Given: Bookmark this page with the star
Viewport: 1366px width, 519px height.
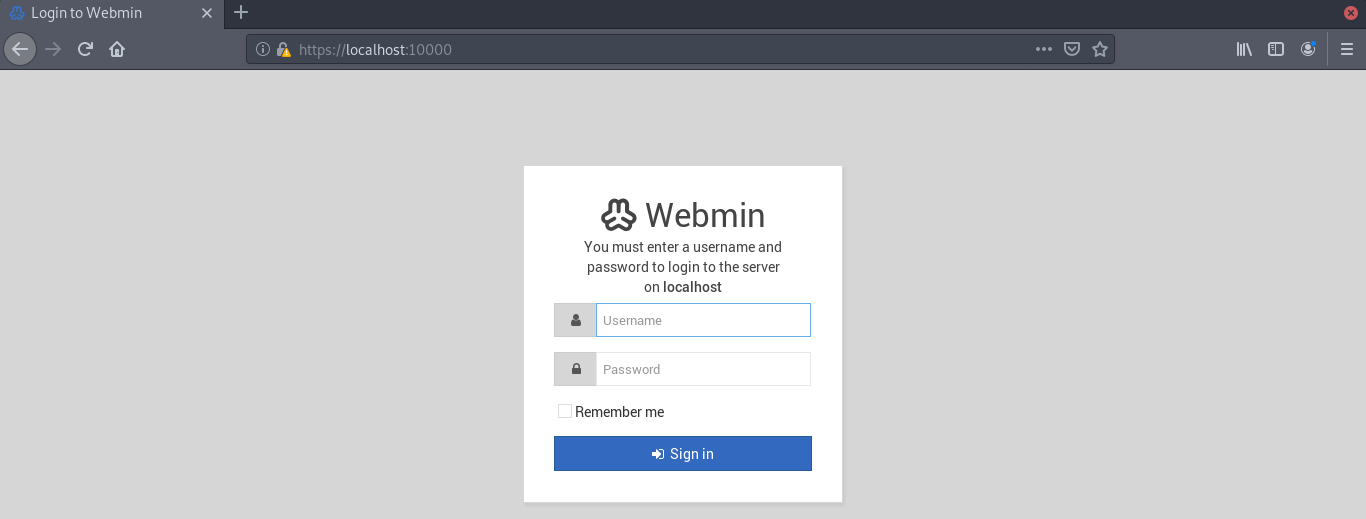Looking at the screenshot, I should (1100, 49).
